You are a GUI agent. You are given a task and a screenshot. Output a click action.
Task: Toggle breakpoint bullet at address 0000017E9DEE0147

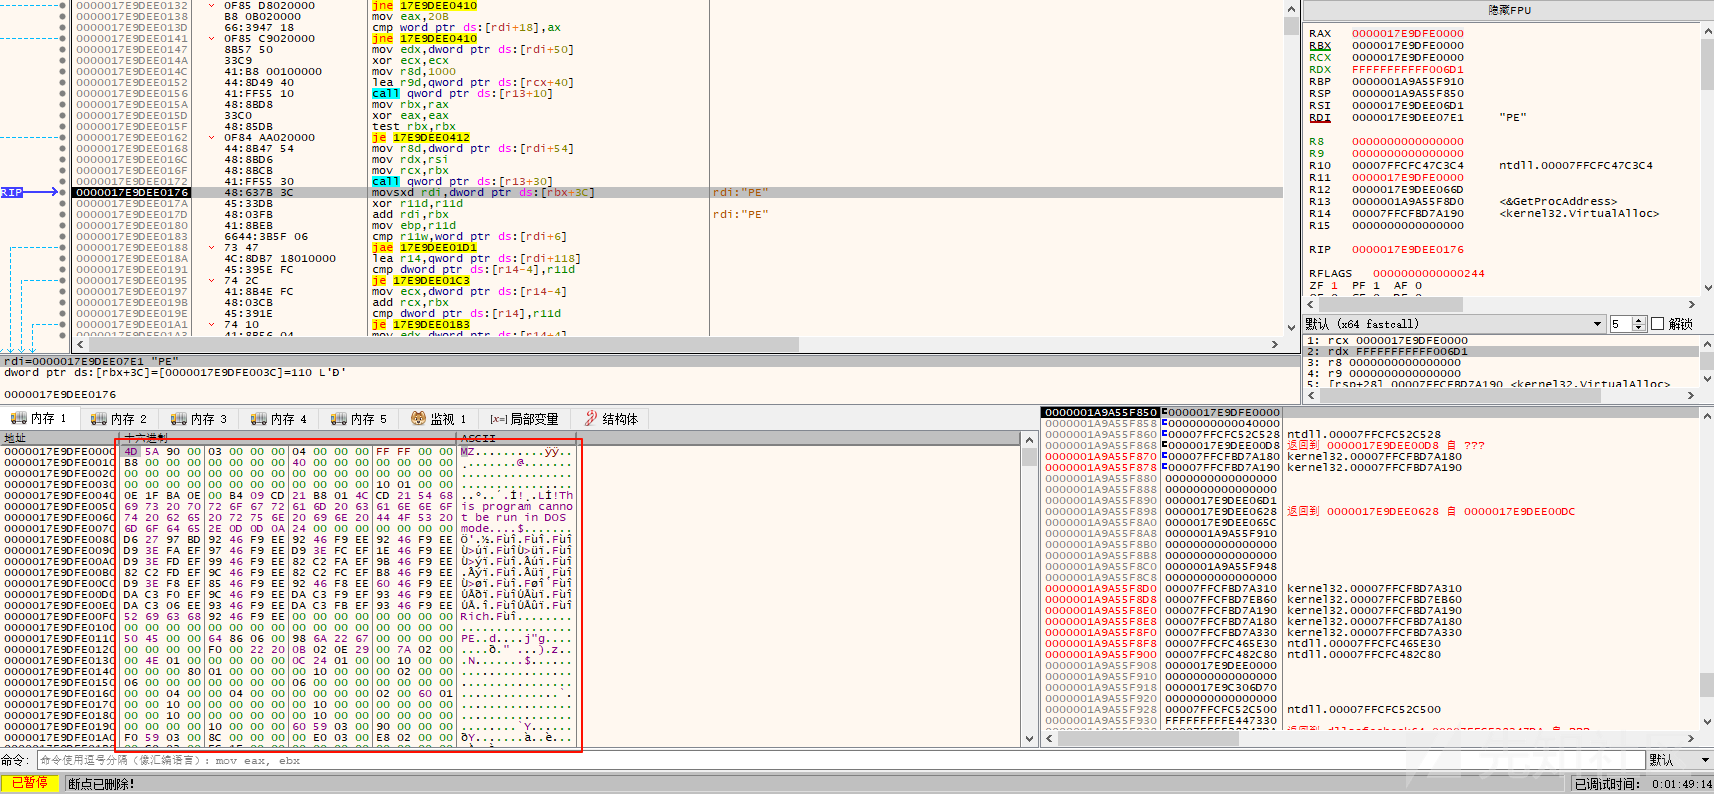point(63,49)
